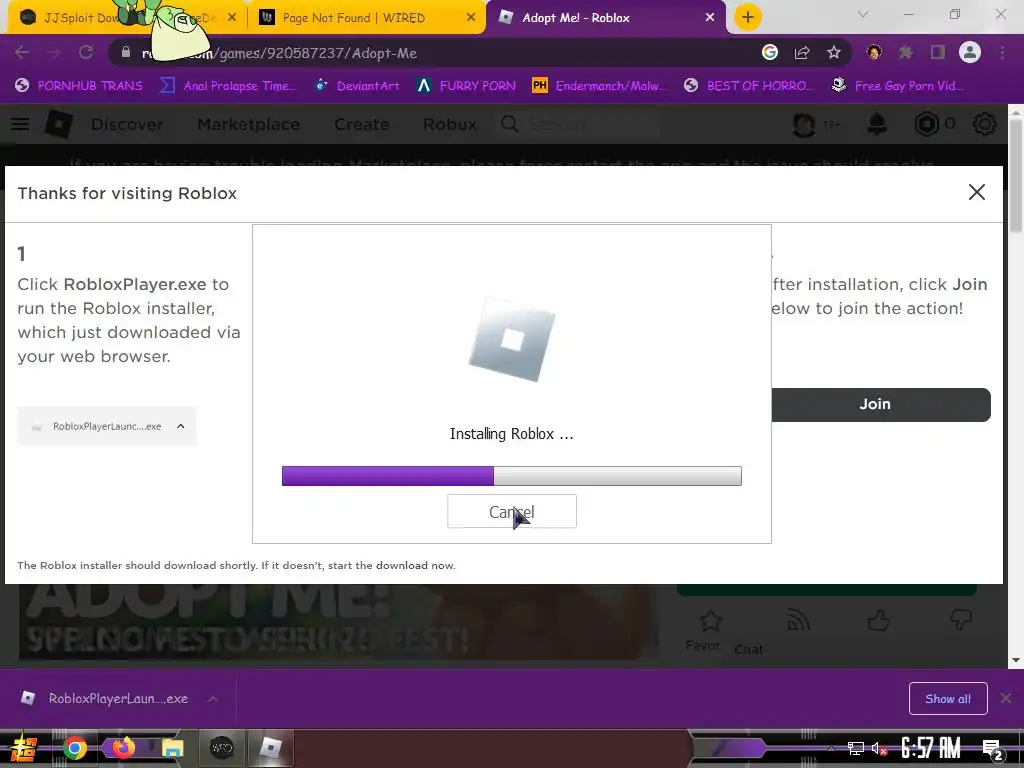Screen dimensions: 1024x768
Task: Open the Roblox user avatar
Action: [x=804, y=124]
